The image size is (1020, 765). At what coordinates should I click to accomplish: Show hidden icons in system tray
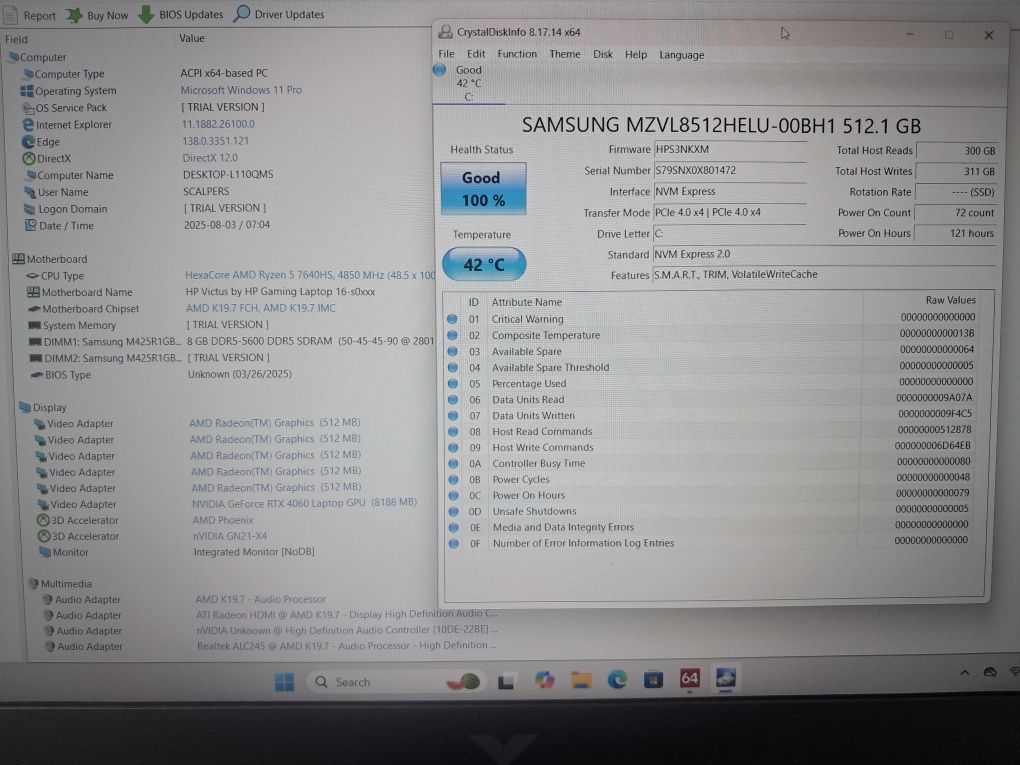click(x=965, y=673)
